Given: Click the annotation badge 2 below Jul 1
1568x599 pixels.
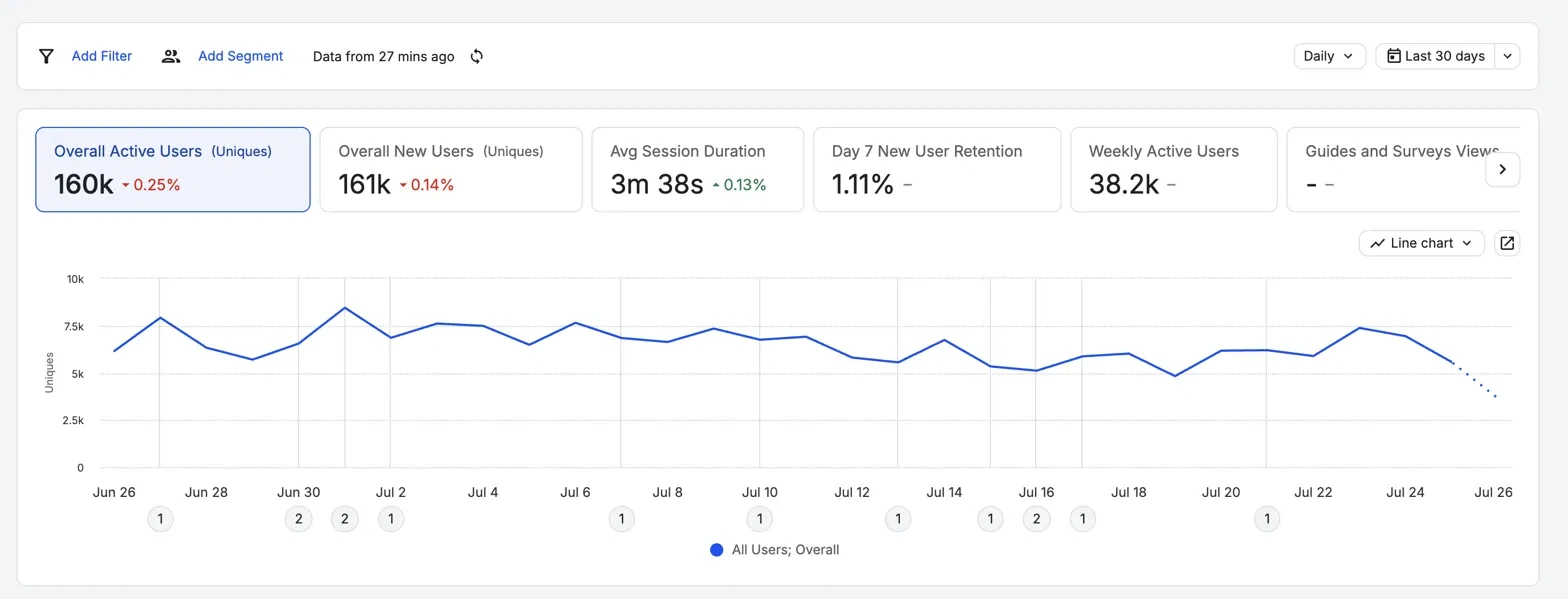Looking at the screenshot, I should pos(345,519).
